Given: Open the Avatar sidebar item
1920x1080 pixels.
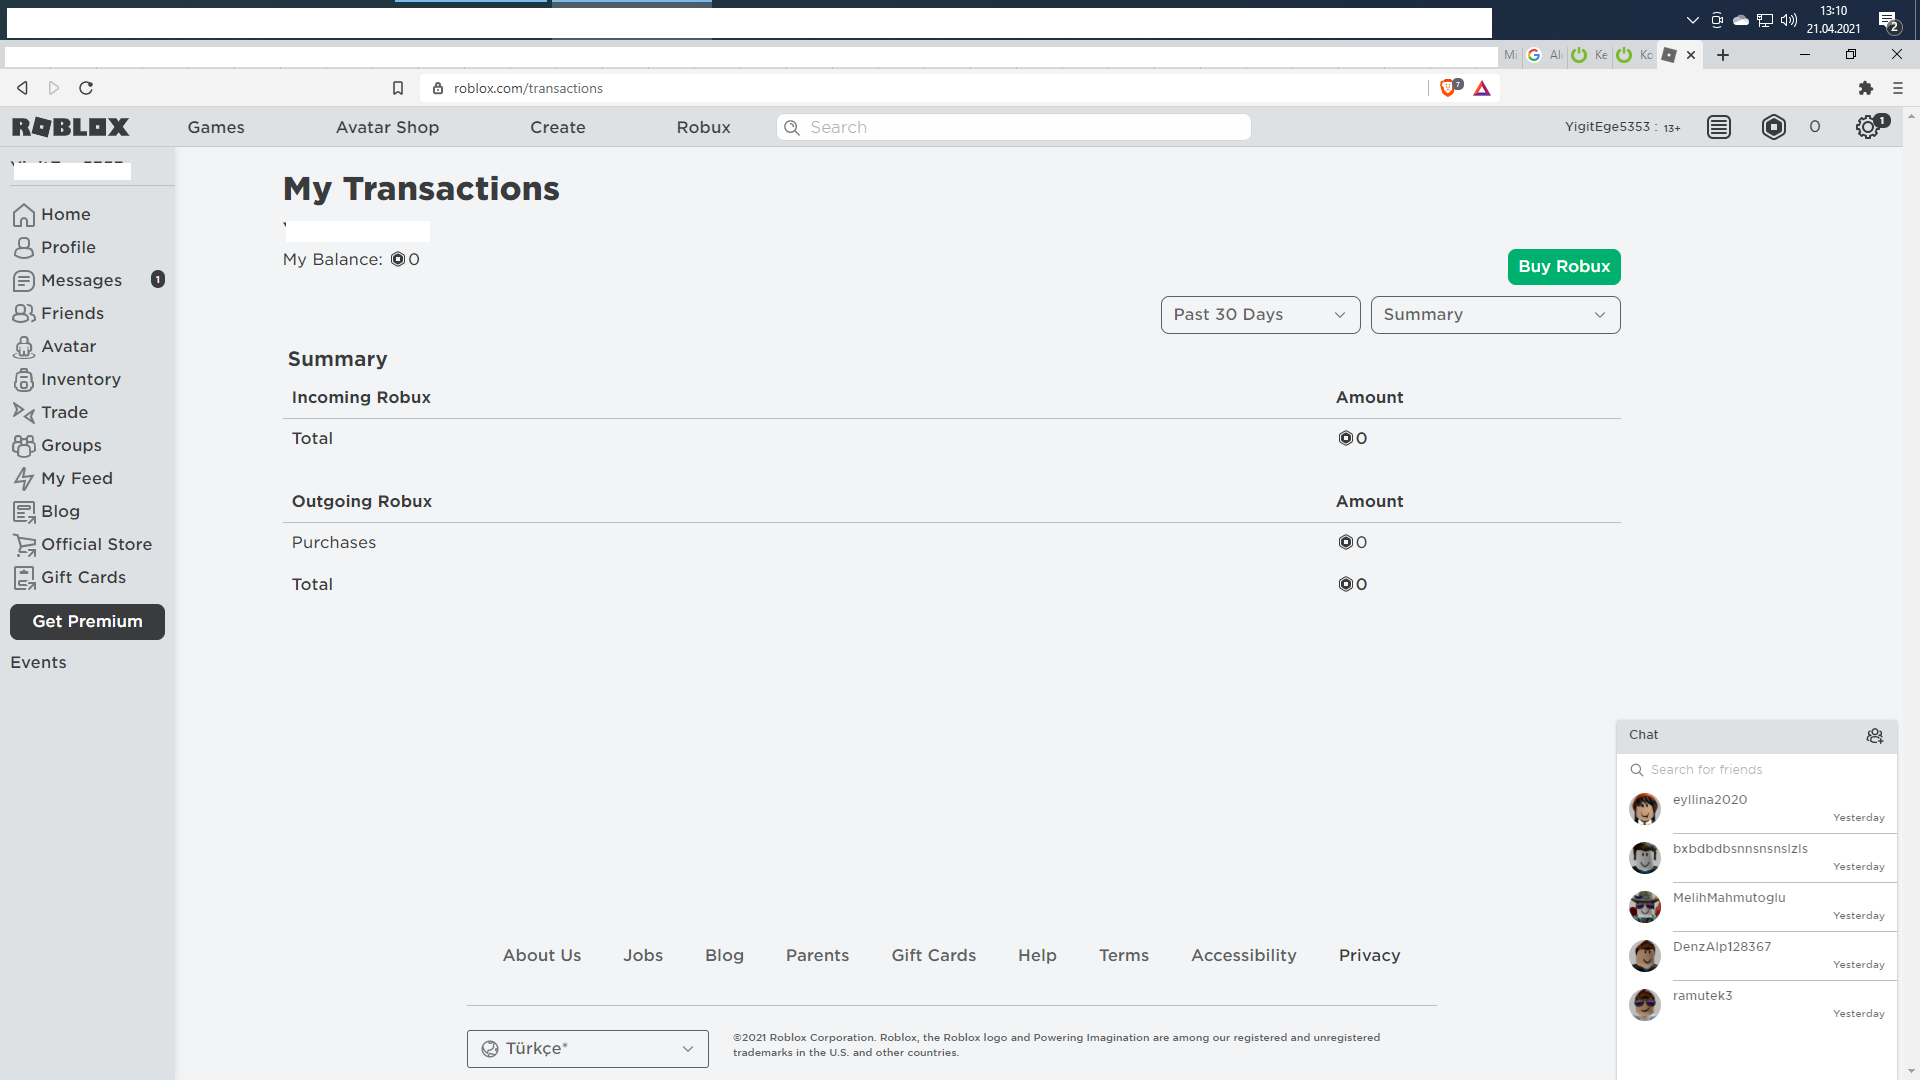Looking at the screenshot, I should click(68, 346).
